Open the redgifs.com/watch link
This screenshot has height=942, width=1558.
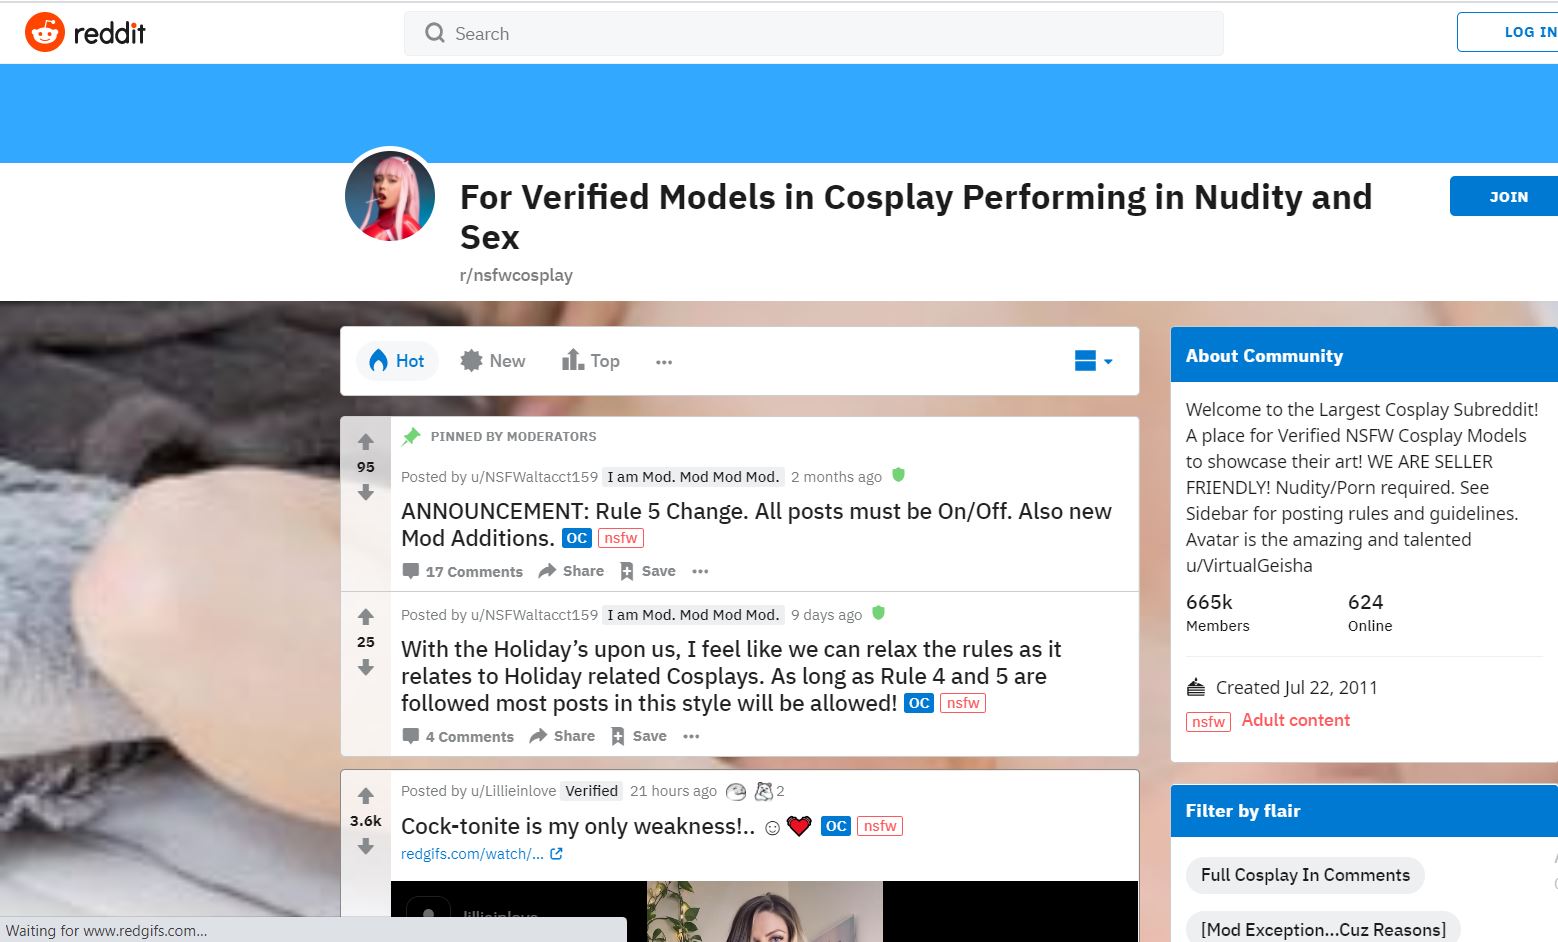point(472,854)
